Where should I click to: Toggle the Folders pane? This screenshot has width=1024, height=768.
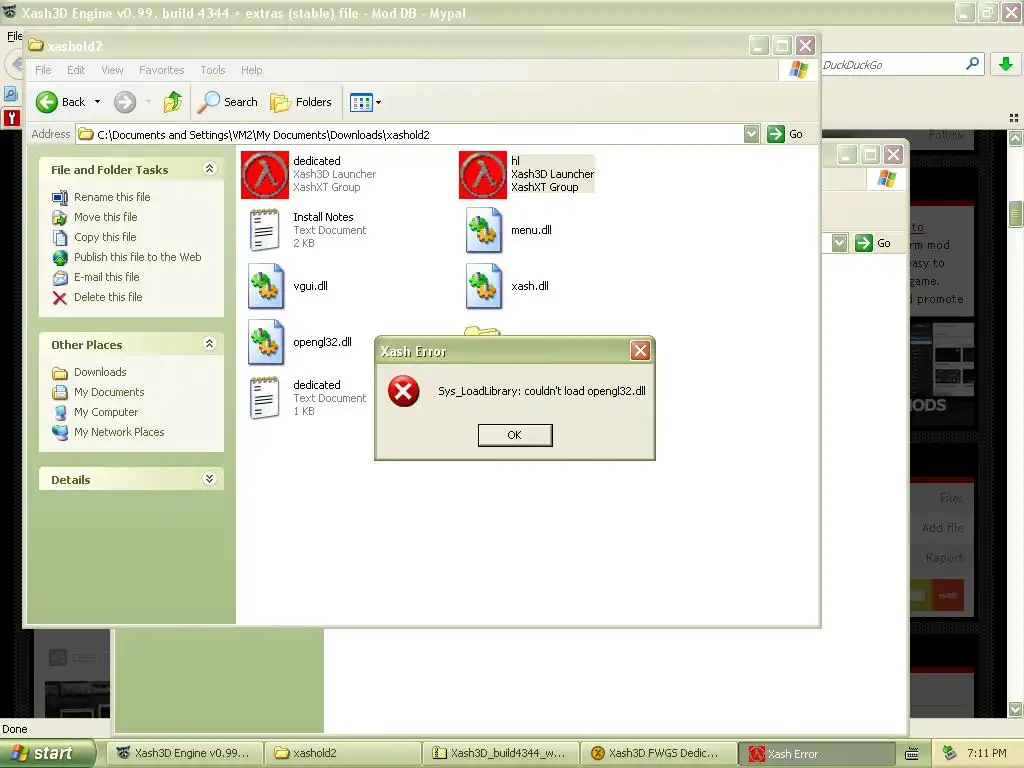[301, 102]
